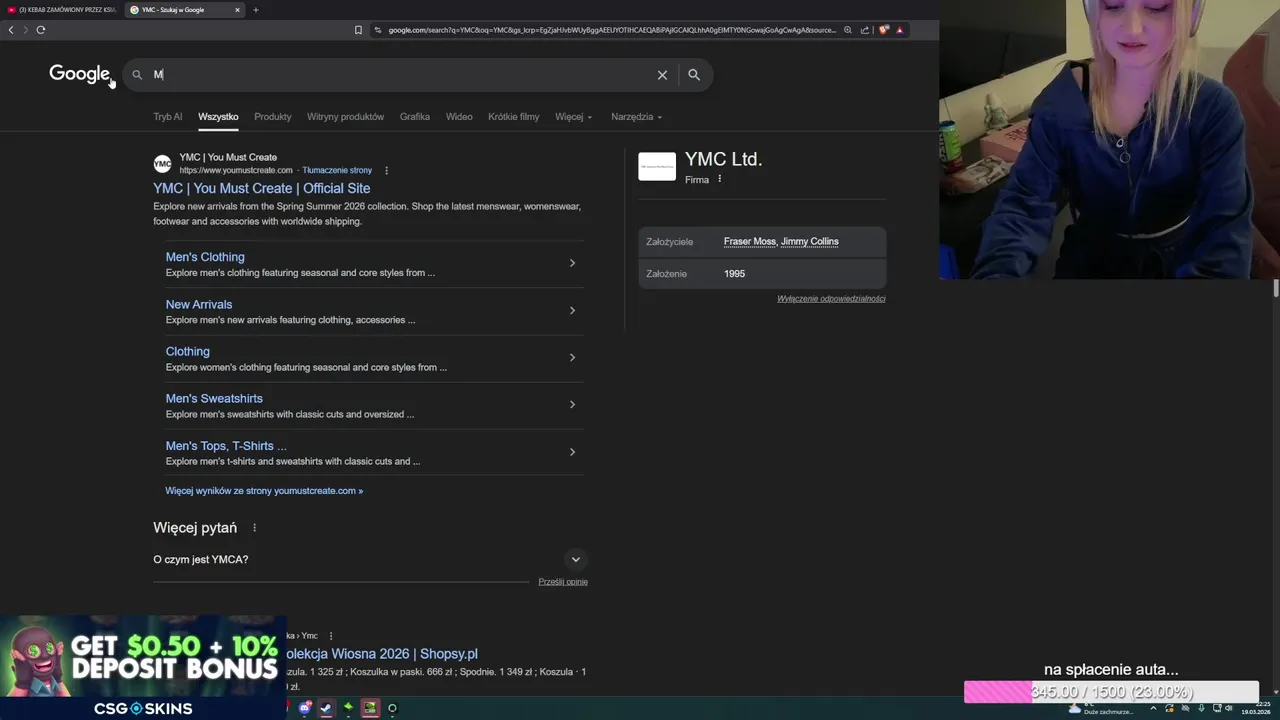The width and height of the screenshot is (1280, 720).
Task: Open the Clothing sitelink
Action: pyautogui.click(x=187, y=351)
